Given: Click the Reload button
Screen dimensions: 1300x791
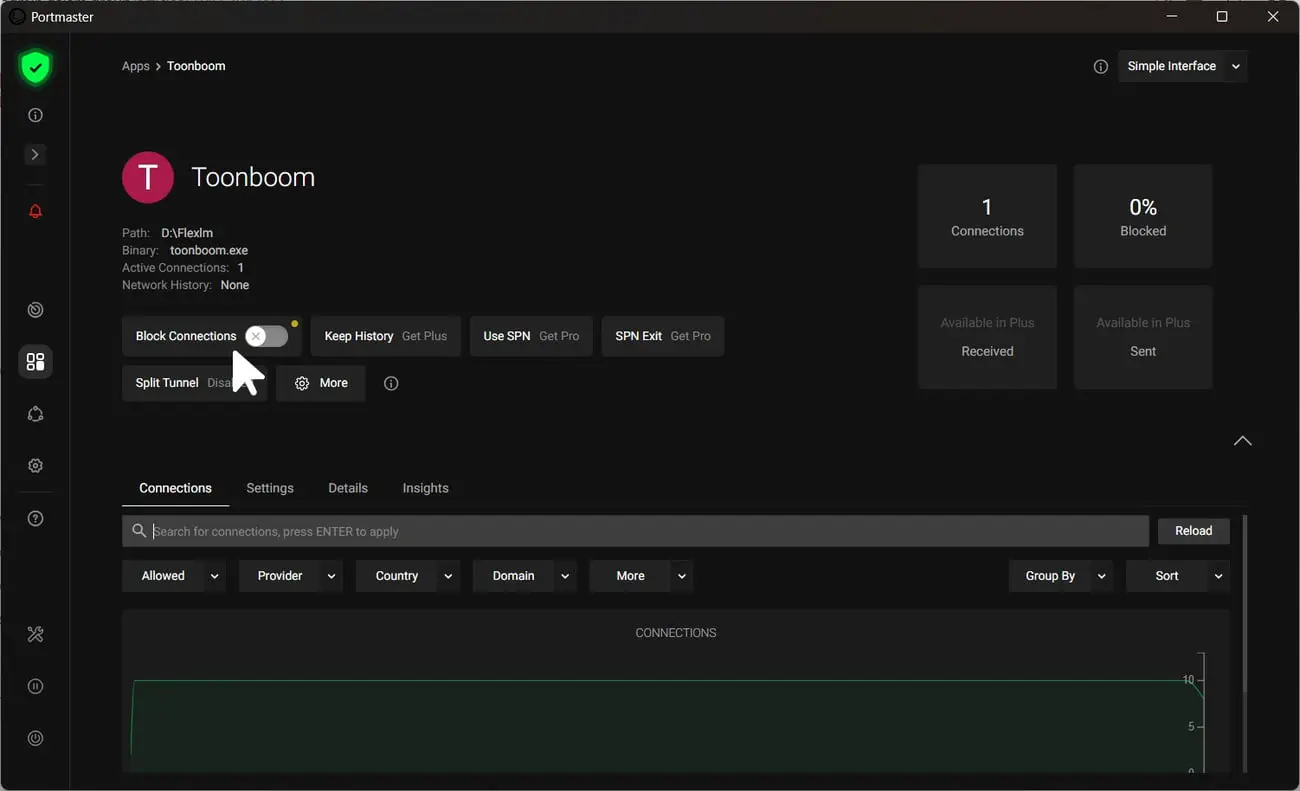Looking at the screenshot, I should 1193,531.
